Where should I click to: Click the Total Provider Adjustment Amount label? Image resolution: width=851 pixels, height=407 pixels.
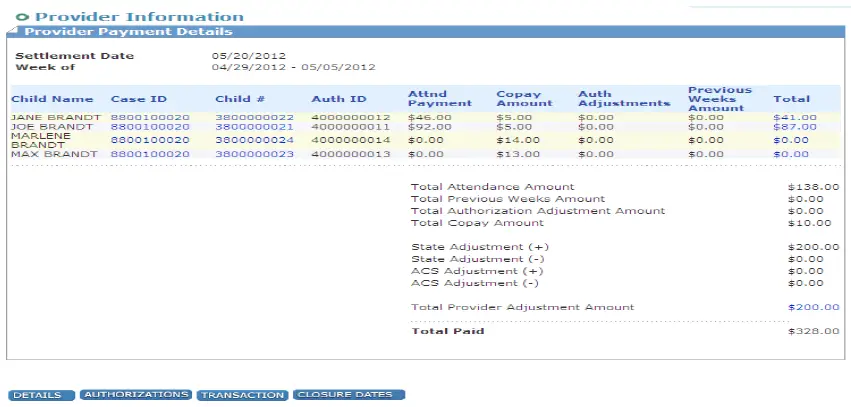(x=523, y=307)
